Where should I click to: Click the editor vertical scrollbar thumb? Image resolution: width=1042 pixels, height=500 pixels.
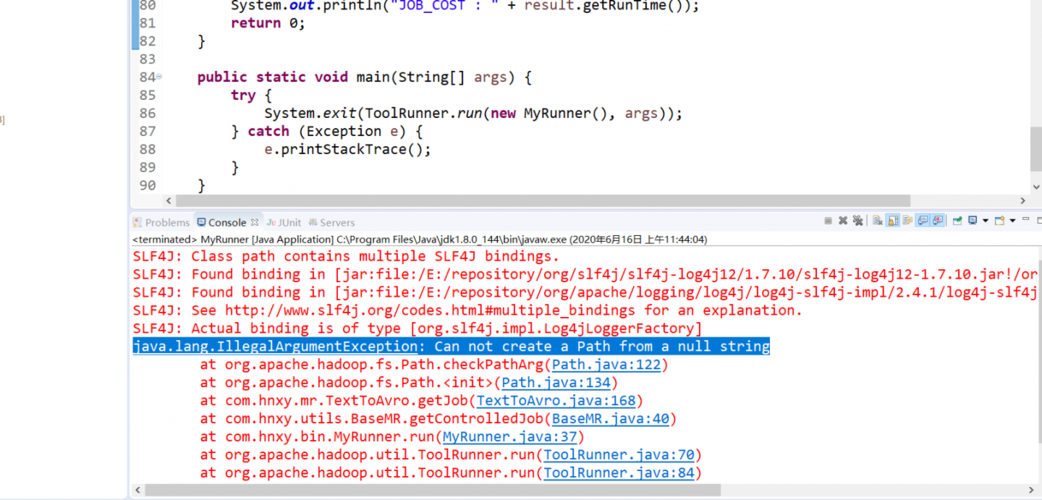[1036, 148]
